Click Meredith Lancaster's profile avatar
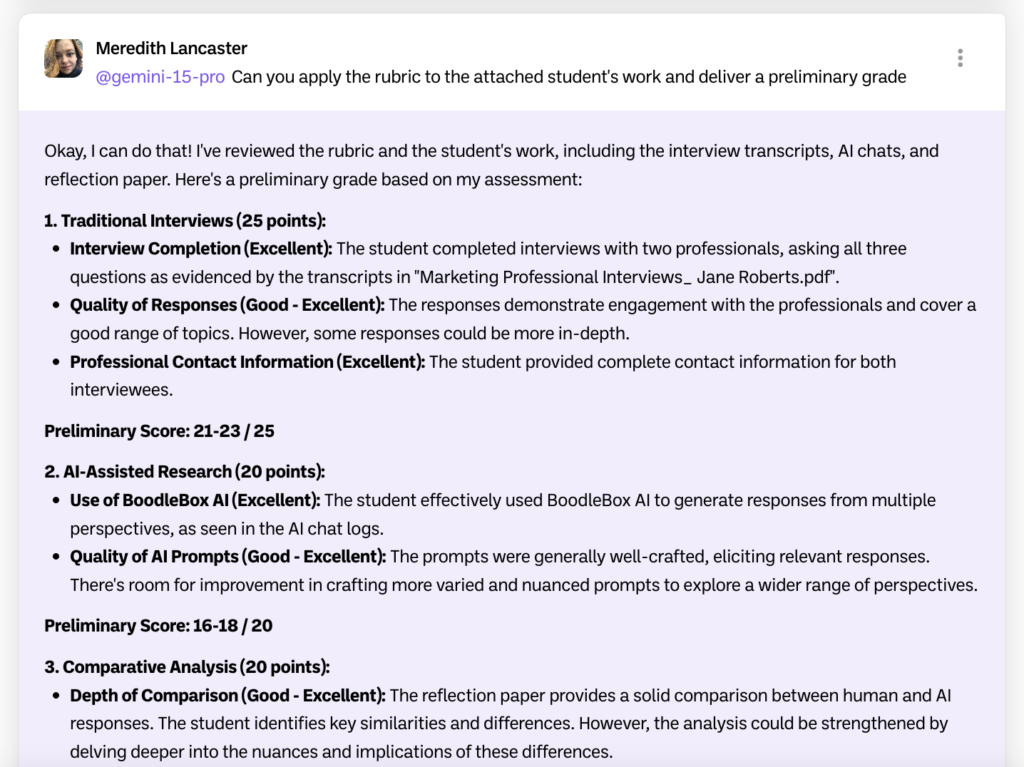Viewport: 1024px width, 767px height. [x=63, y=58]
